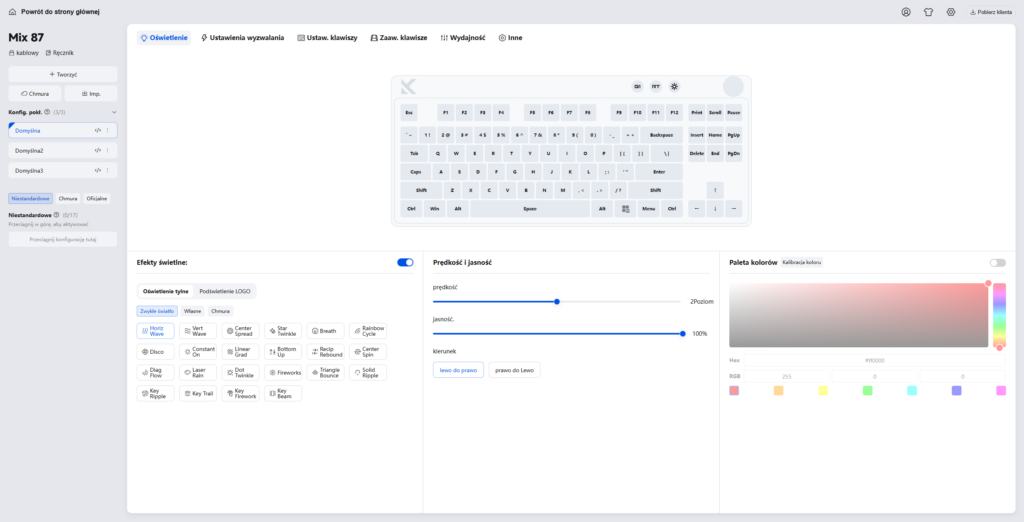Open the Zaaw. klawisze tab
The image size is (1024, 522).
pyautogui.click(x=398, y=38)
